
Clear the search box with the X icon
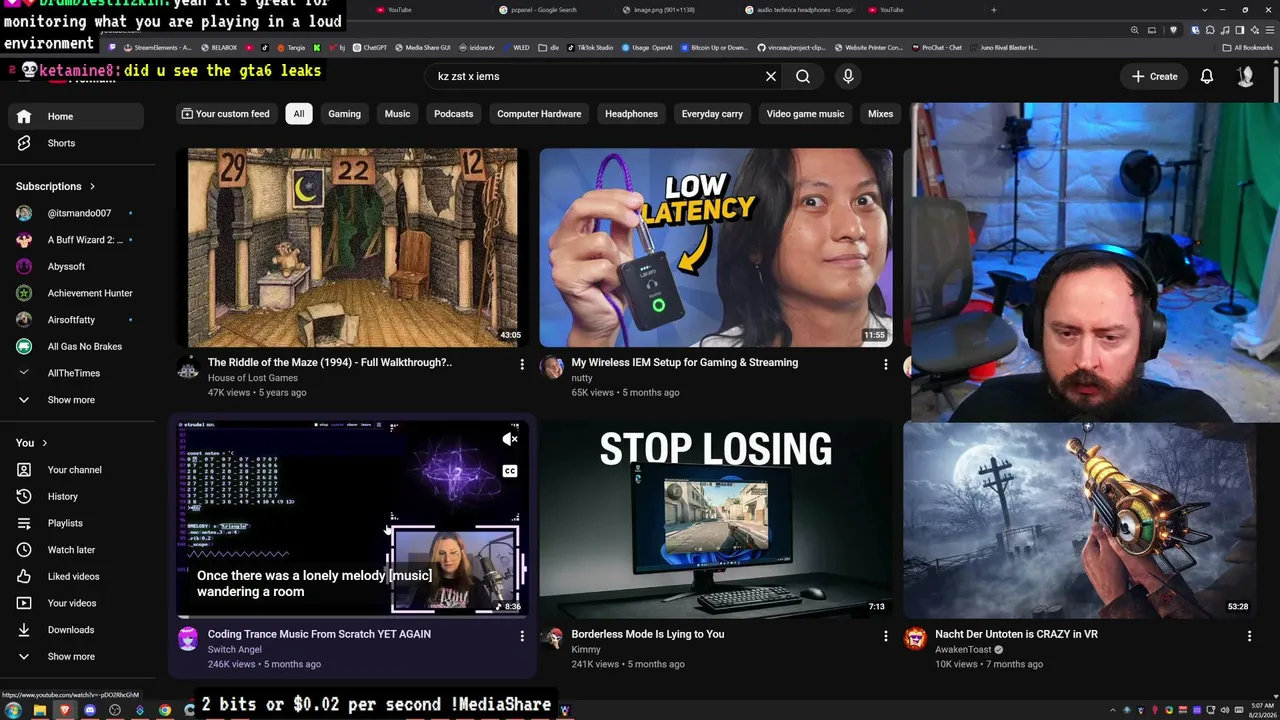[x=771, y=76]
